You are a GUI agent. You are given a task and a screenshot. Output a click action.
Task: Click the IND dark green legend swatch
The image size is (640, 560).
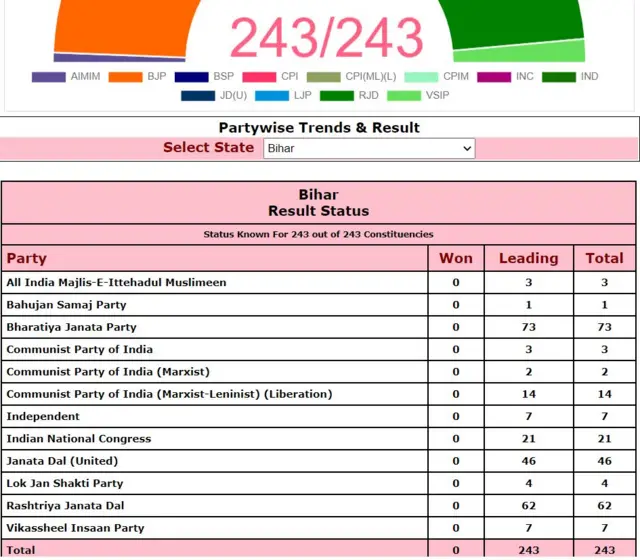(x=559, y=77)
